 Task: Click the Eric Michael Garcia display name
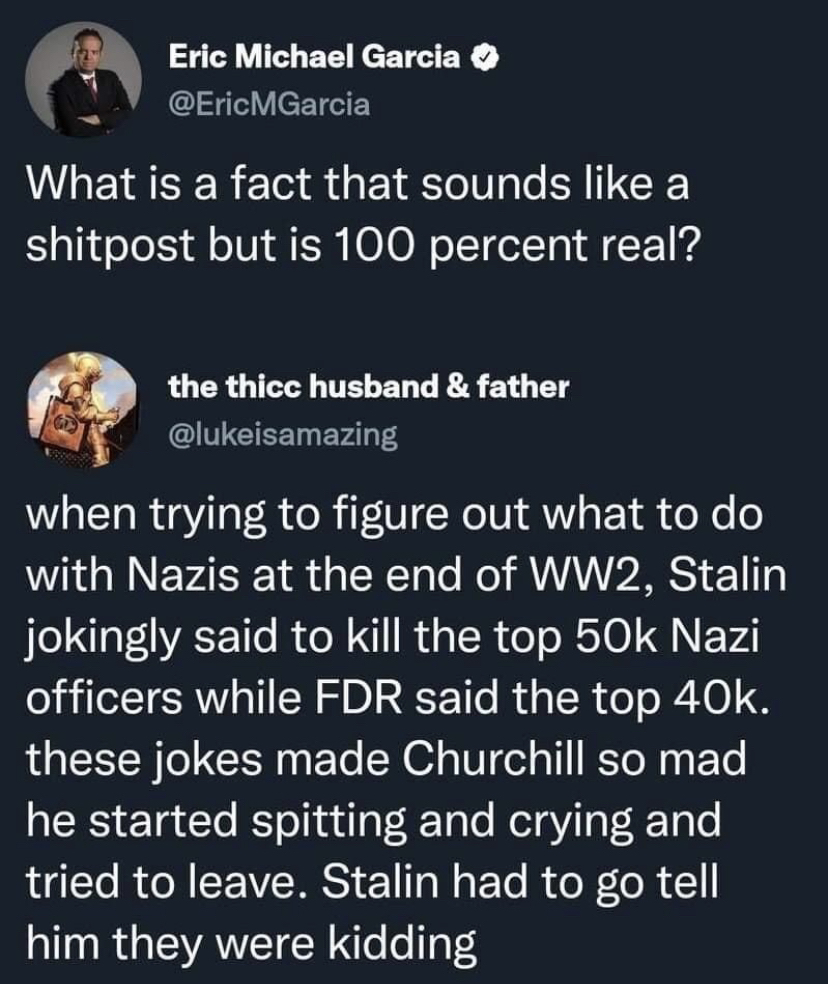[x=314, y=58]
